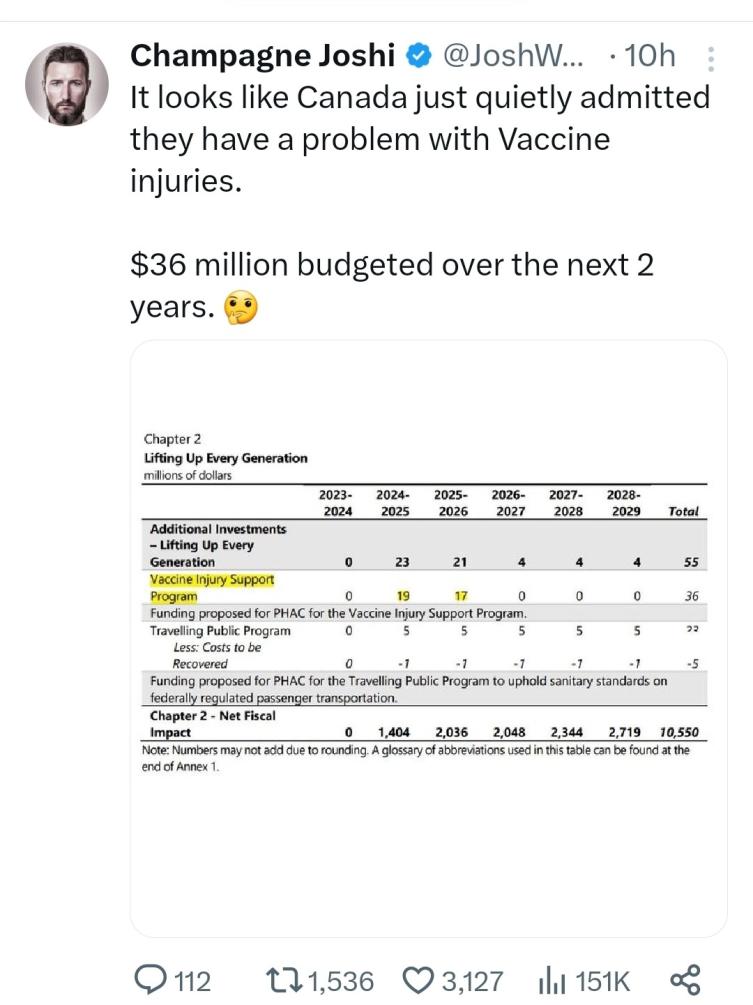Click the @JoshW... handle

pyautogui.click(x=513, y=56)
